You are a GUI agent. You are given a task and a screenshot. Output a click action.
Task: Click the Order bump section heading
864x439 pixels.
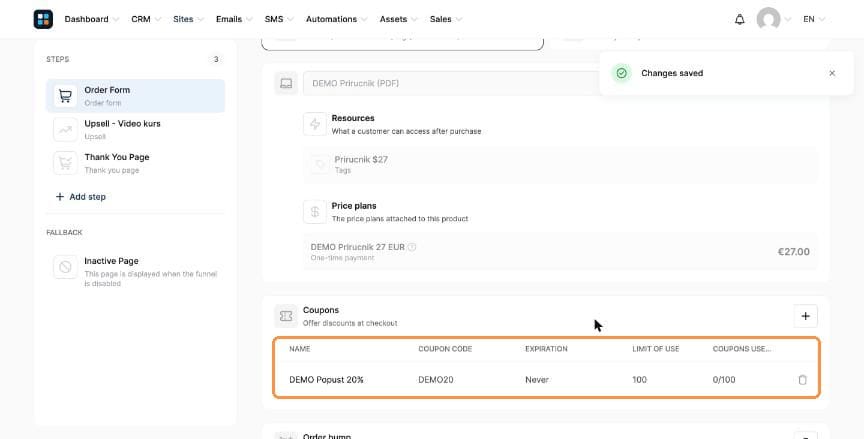[327, 436]
